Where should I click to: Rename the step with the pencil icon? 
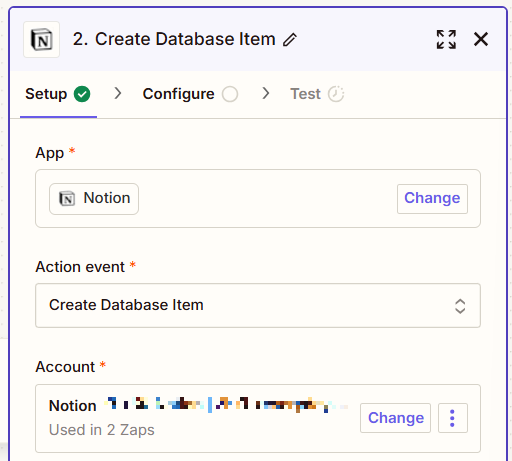pyautogui.click(x=290, y=40)
